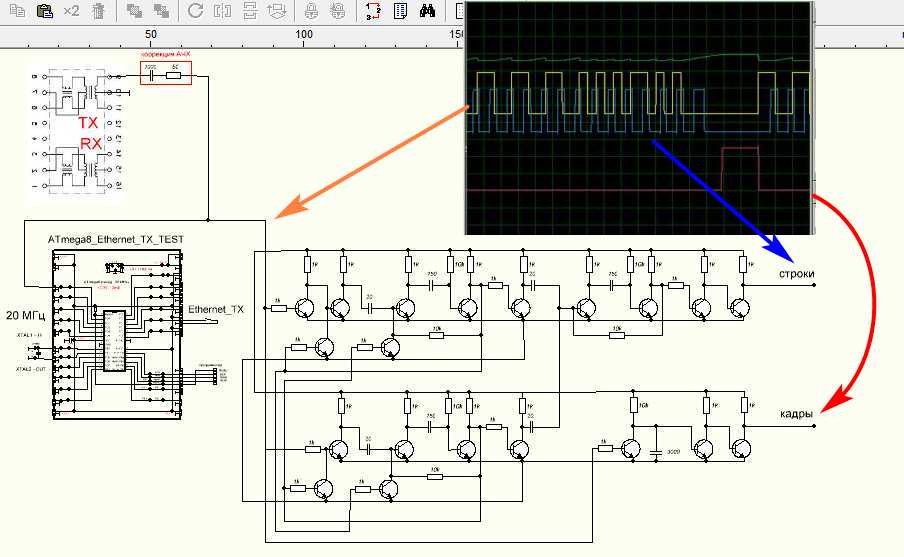Mirror the selection horizontally
The image size is (904, 557).
click(224, 12)
